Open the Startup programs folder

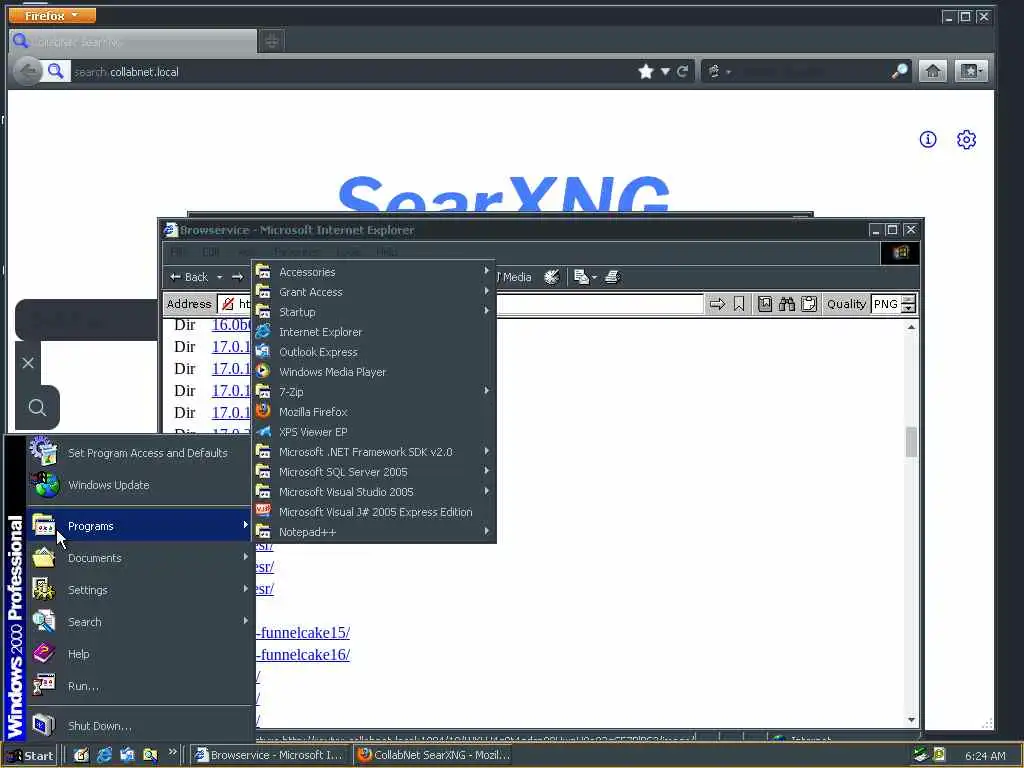pos(374,312)
